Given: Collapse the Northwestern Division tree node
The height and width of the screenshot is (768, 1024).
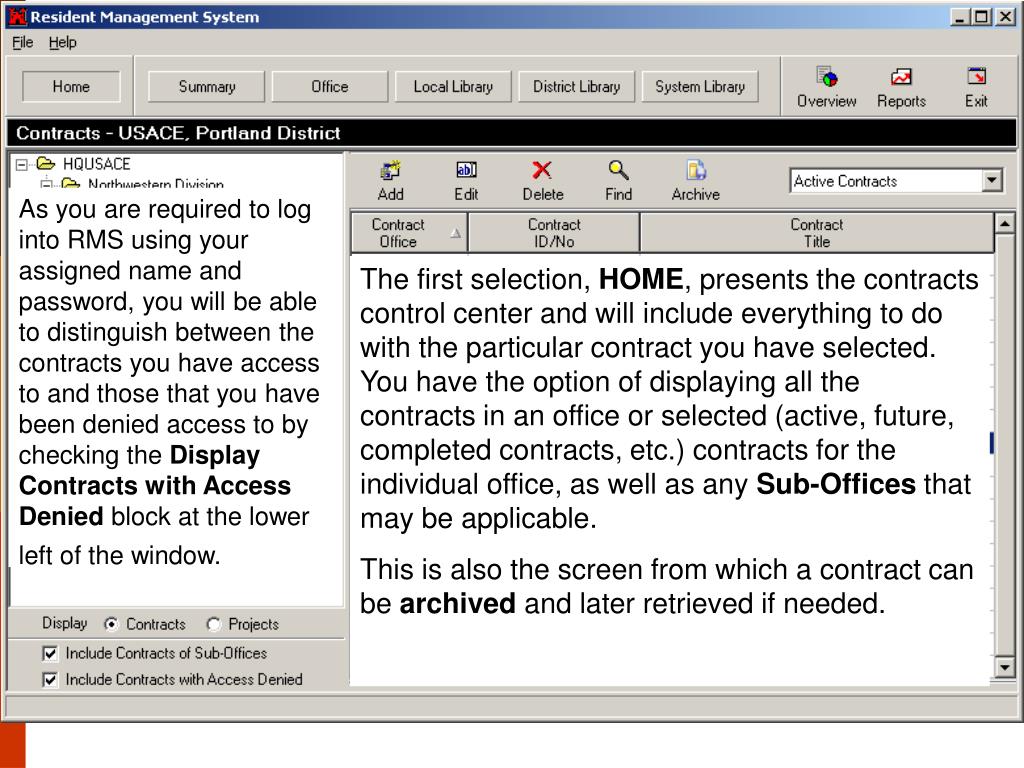Looking at the screenshot, I should (46, 185).
